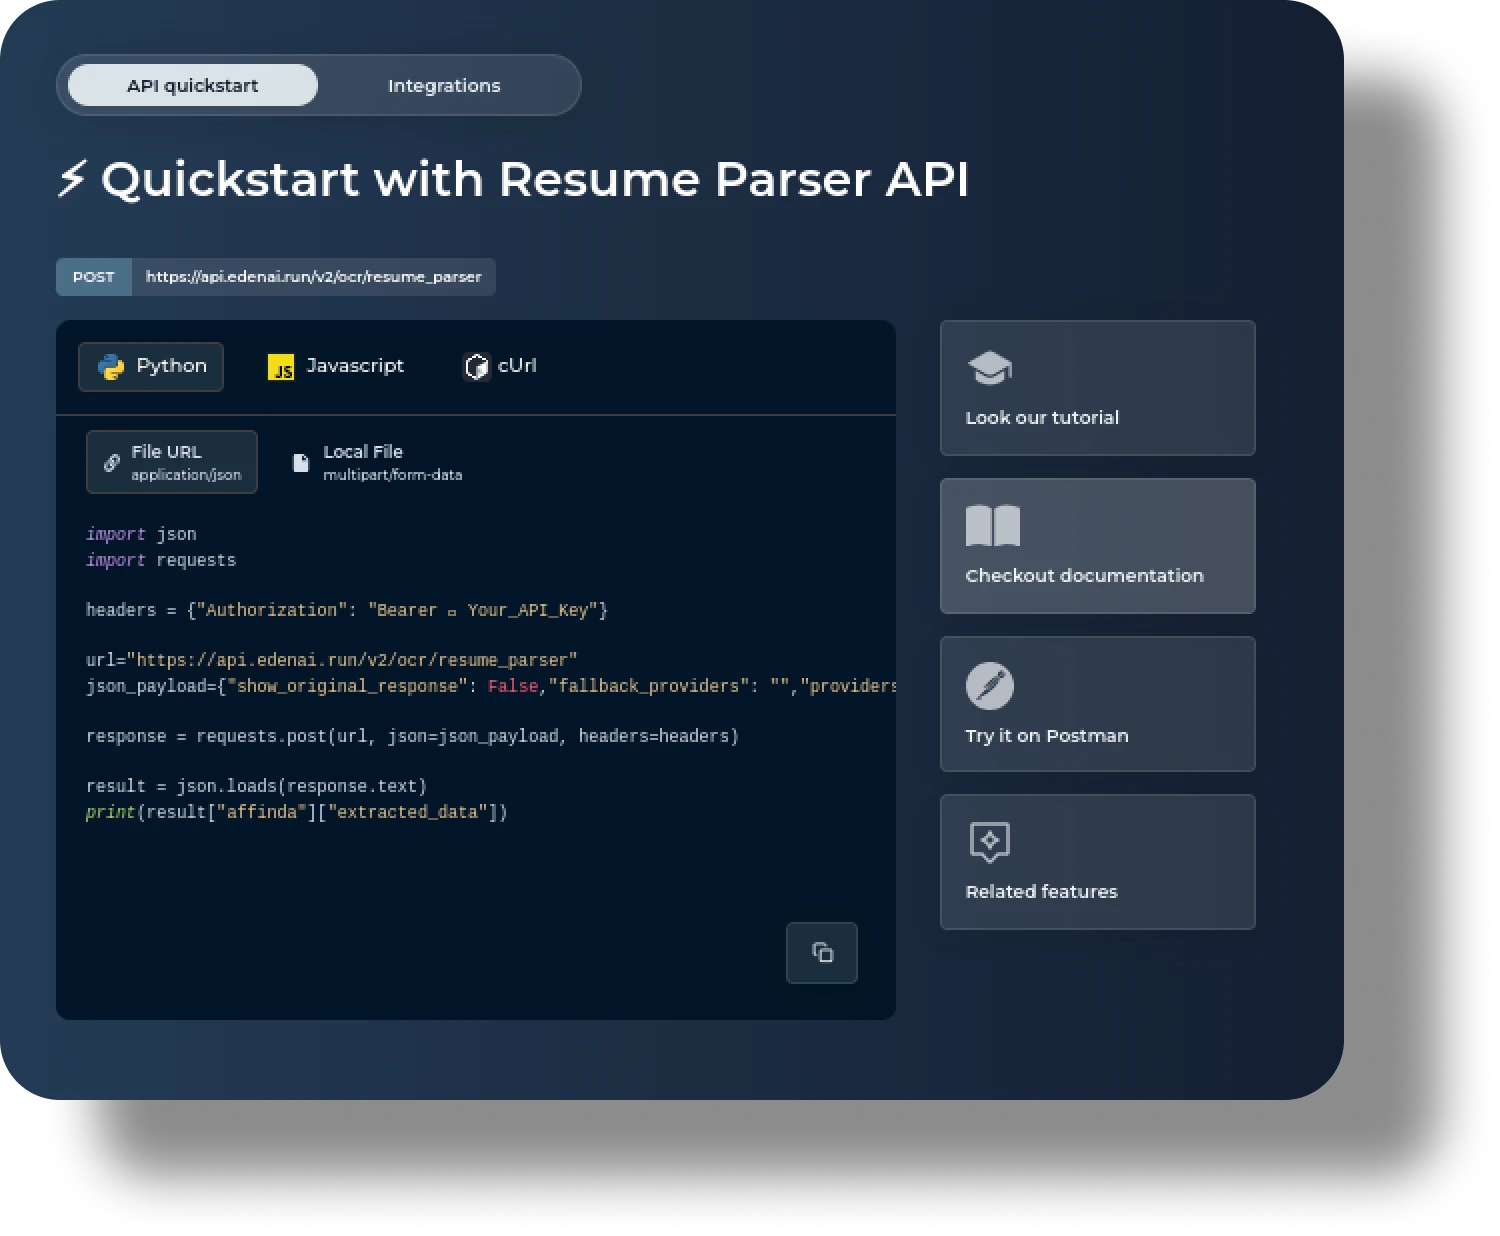Viewport: 1500px width, 1236px height.
Task: Click the link icon on File URL option
Action: [112, 462]
